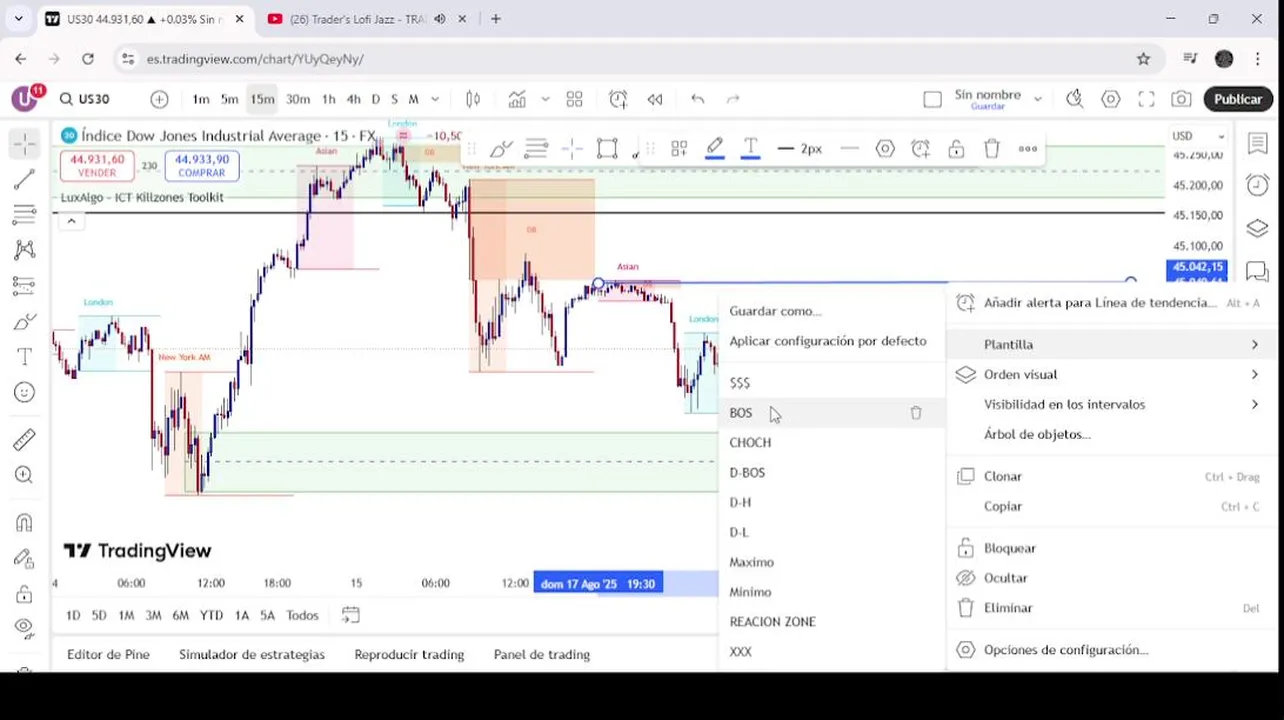Open the Indicators menu
Image resolution: width=1284 pixels, height=720 pixels.
(x=517, y=99)
